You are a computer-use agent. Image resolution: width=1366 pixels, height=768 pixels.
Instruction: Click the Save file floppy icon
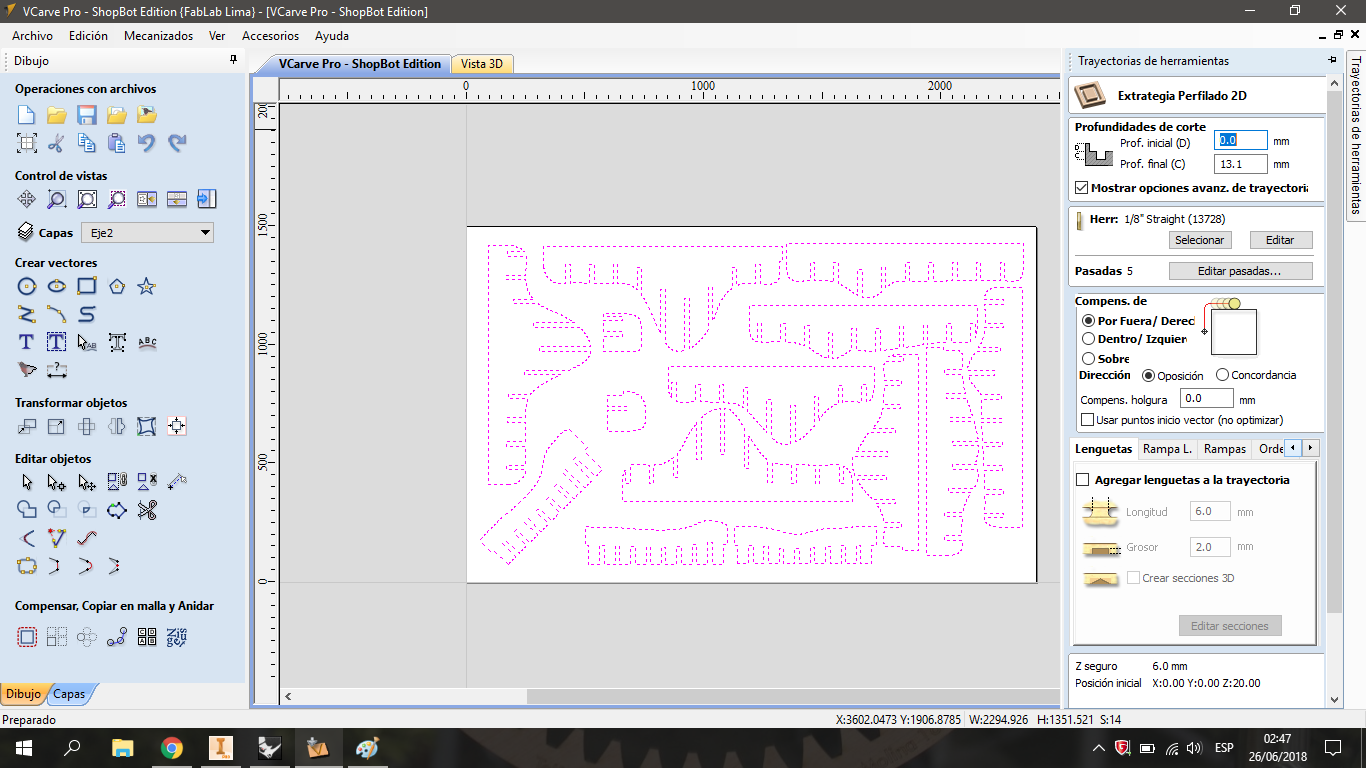87,114
